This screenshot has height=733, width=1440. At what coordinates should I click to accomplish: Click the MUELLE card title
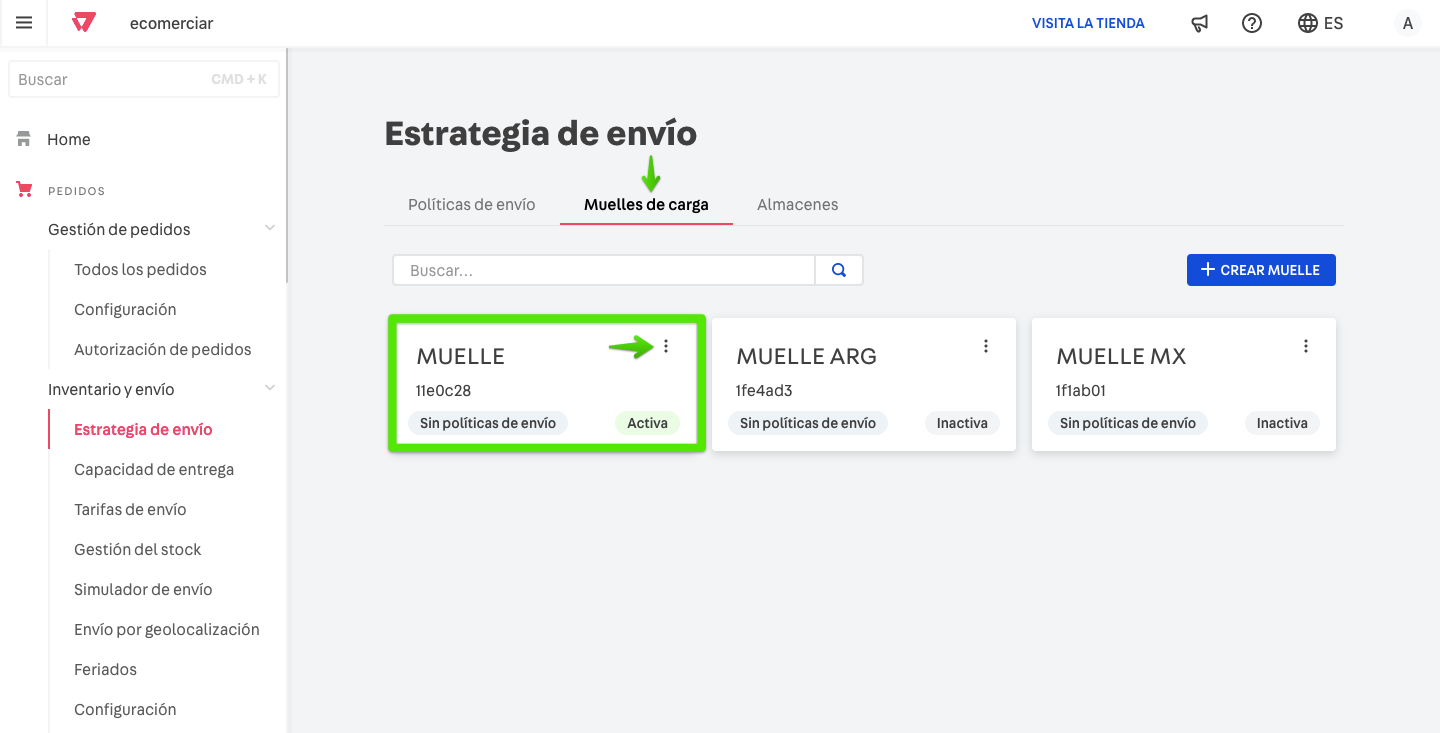[460, 356]
